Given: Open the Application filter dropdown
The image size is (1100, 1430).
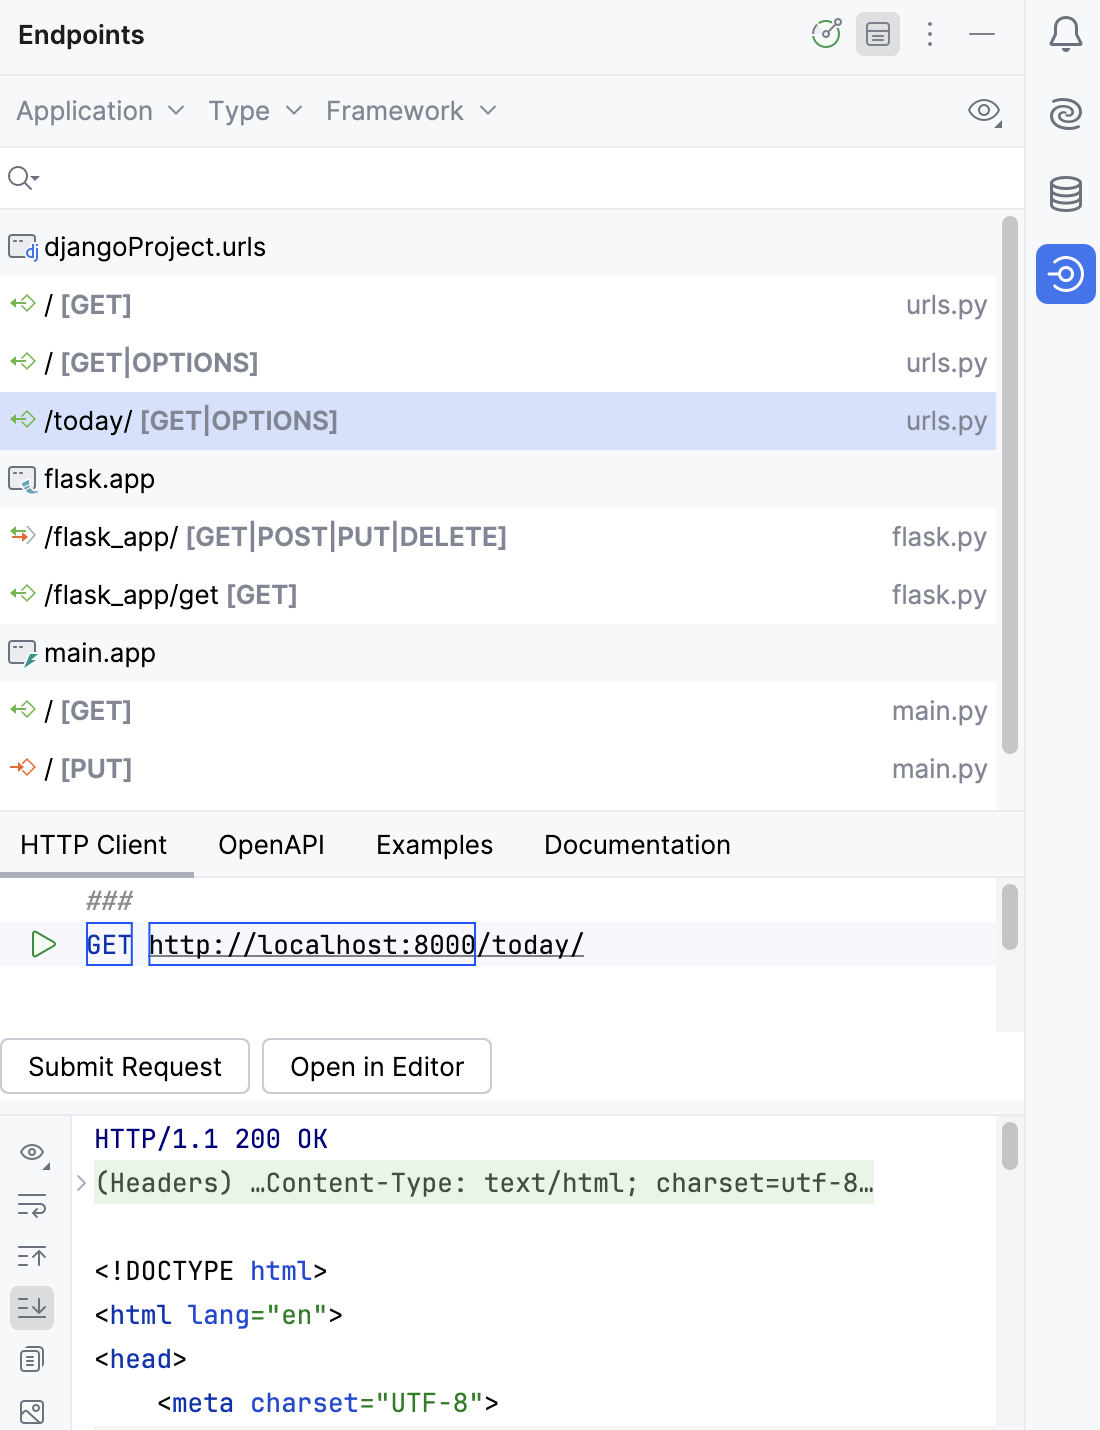Looking at the screenshot, I should click(x=98, y=111).
